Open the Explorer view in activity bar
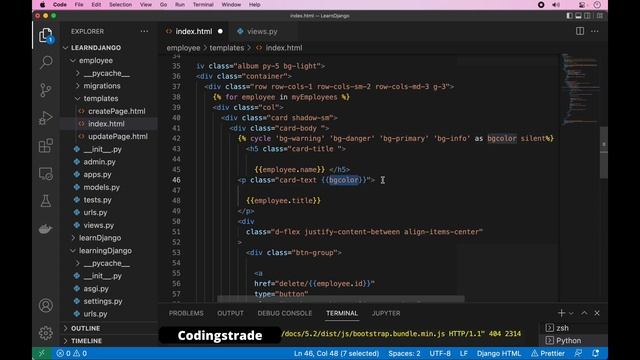 [46, 36]
